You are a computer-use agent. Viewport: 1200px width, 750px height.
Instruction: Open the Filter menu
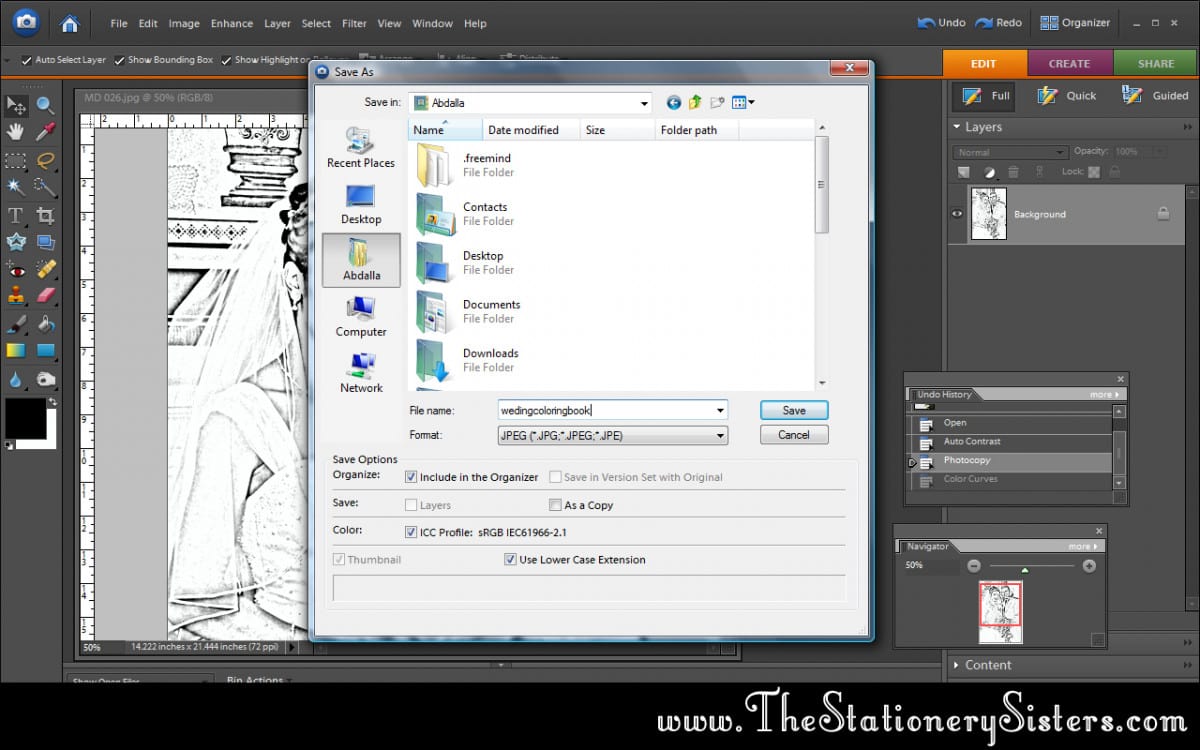(354, 23)
